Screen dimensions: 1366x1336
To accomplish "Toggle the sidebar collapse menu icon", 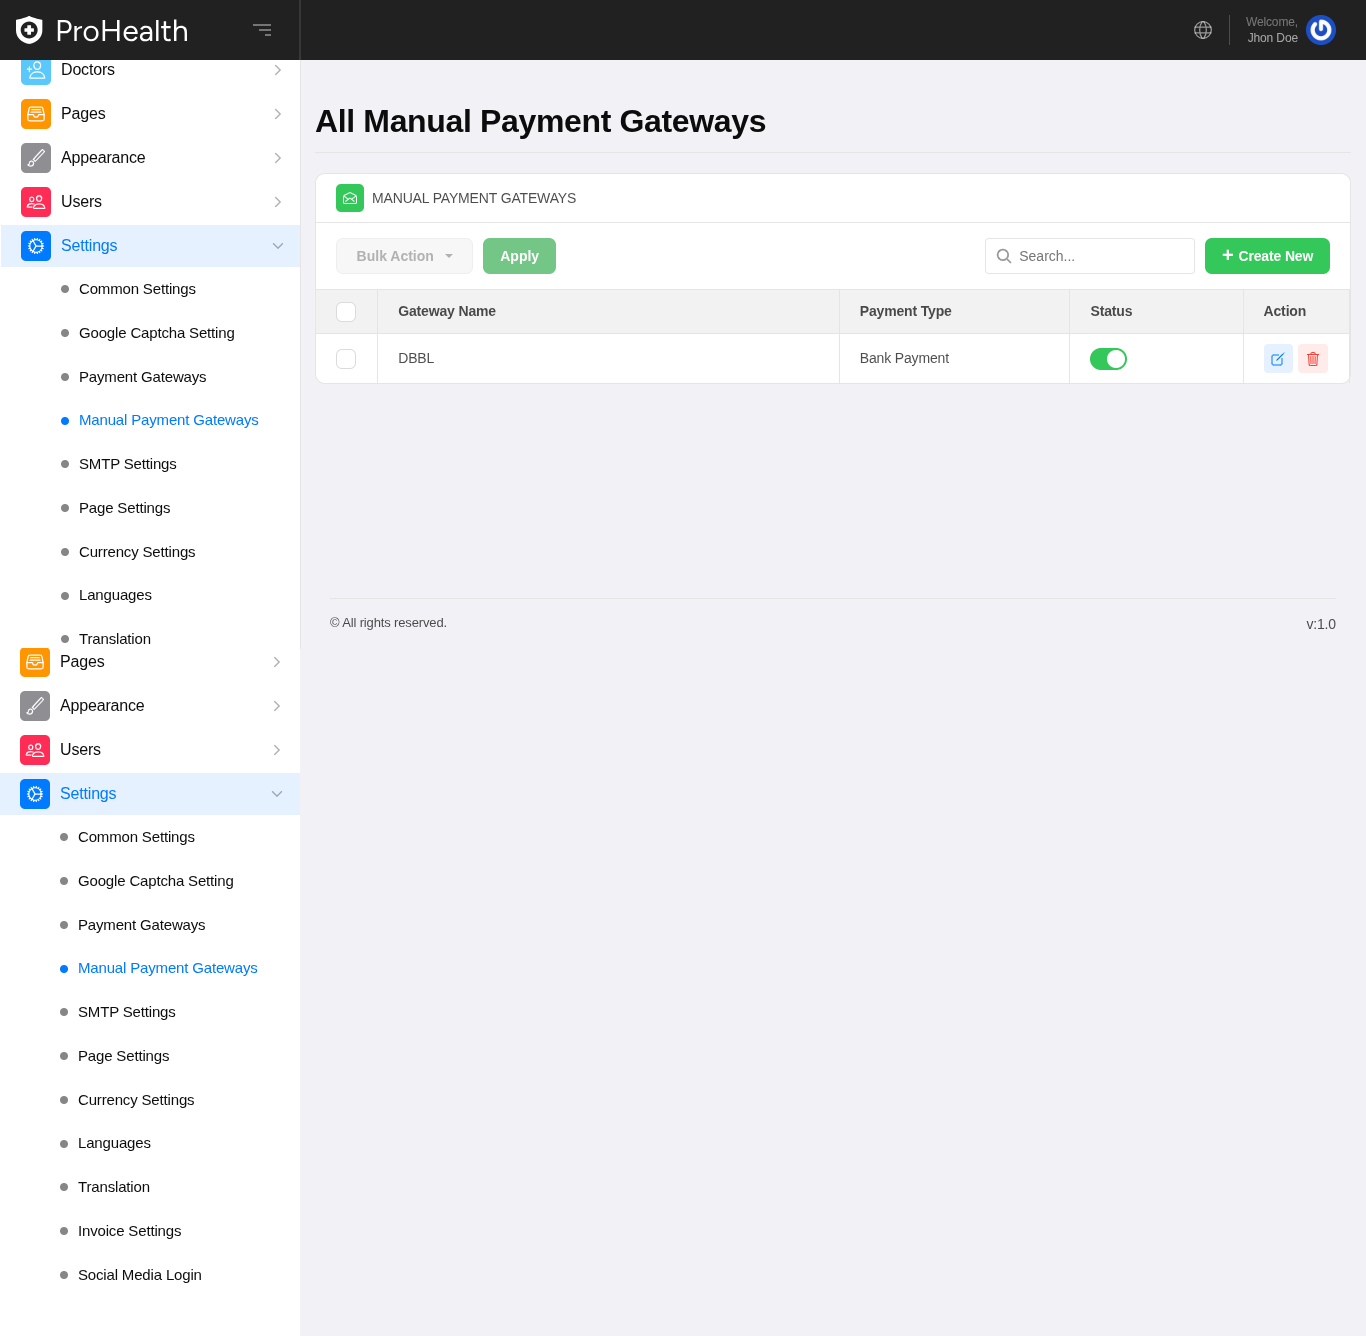I will click(x=262, y=30).
